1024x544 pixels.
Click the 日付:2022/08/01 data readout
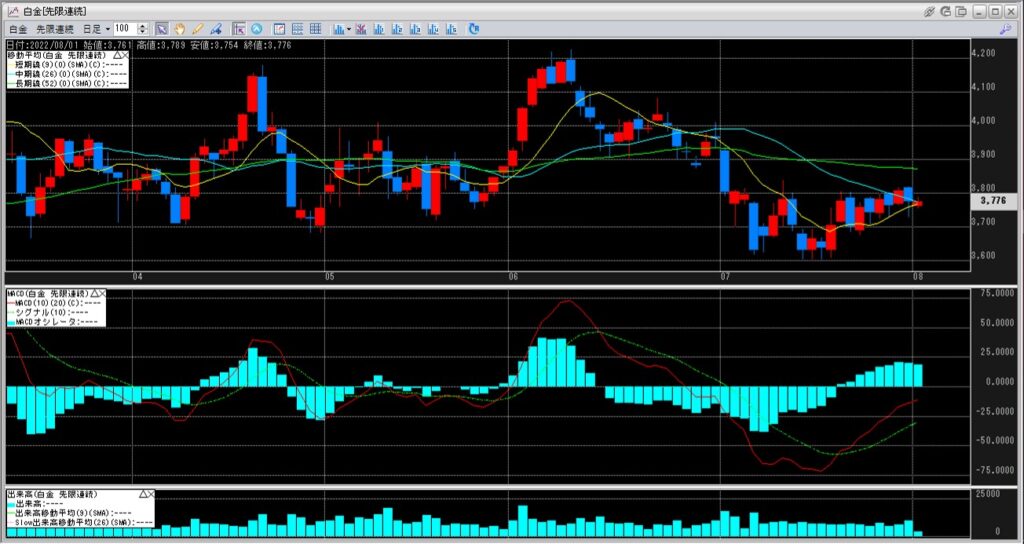(43, 45)
